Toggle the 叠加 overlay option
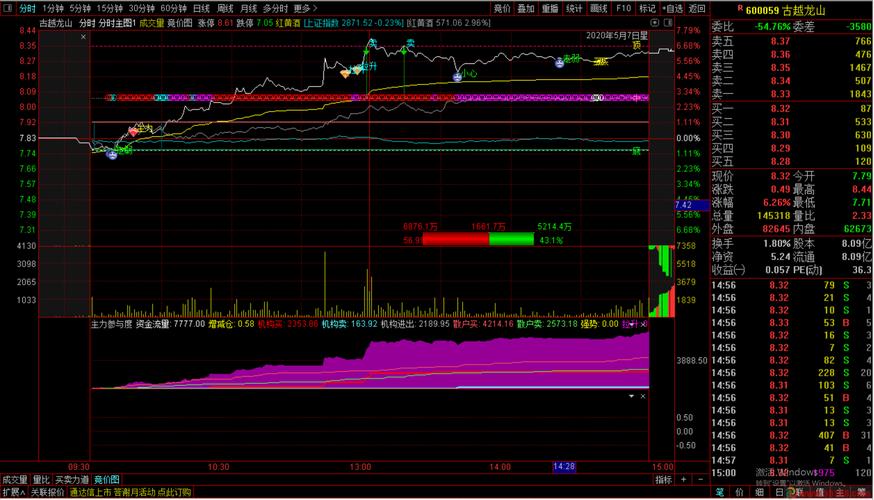The width and height of the screenshot is (874, 500). (x=526, y=8)
